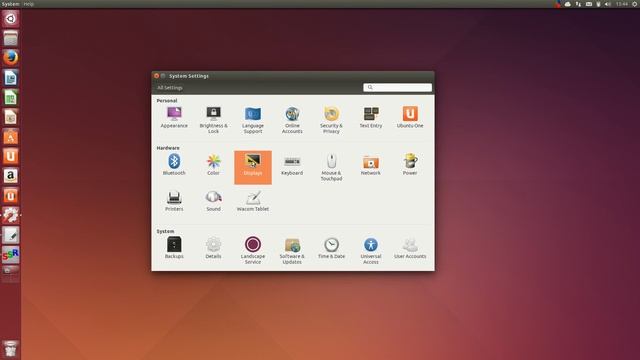Open Wacom Tablet settings

253,201
